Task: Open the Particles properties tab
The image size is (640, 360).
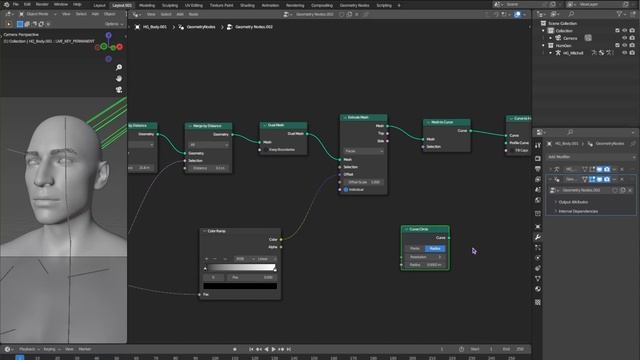Action: pos(538,247)
